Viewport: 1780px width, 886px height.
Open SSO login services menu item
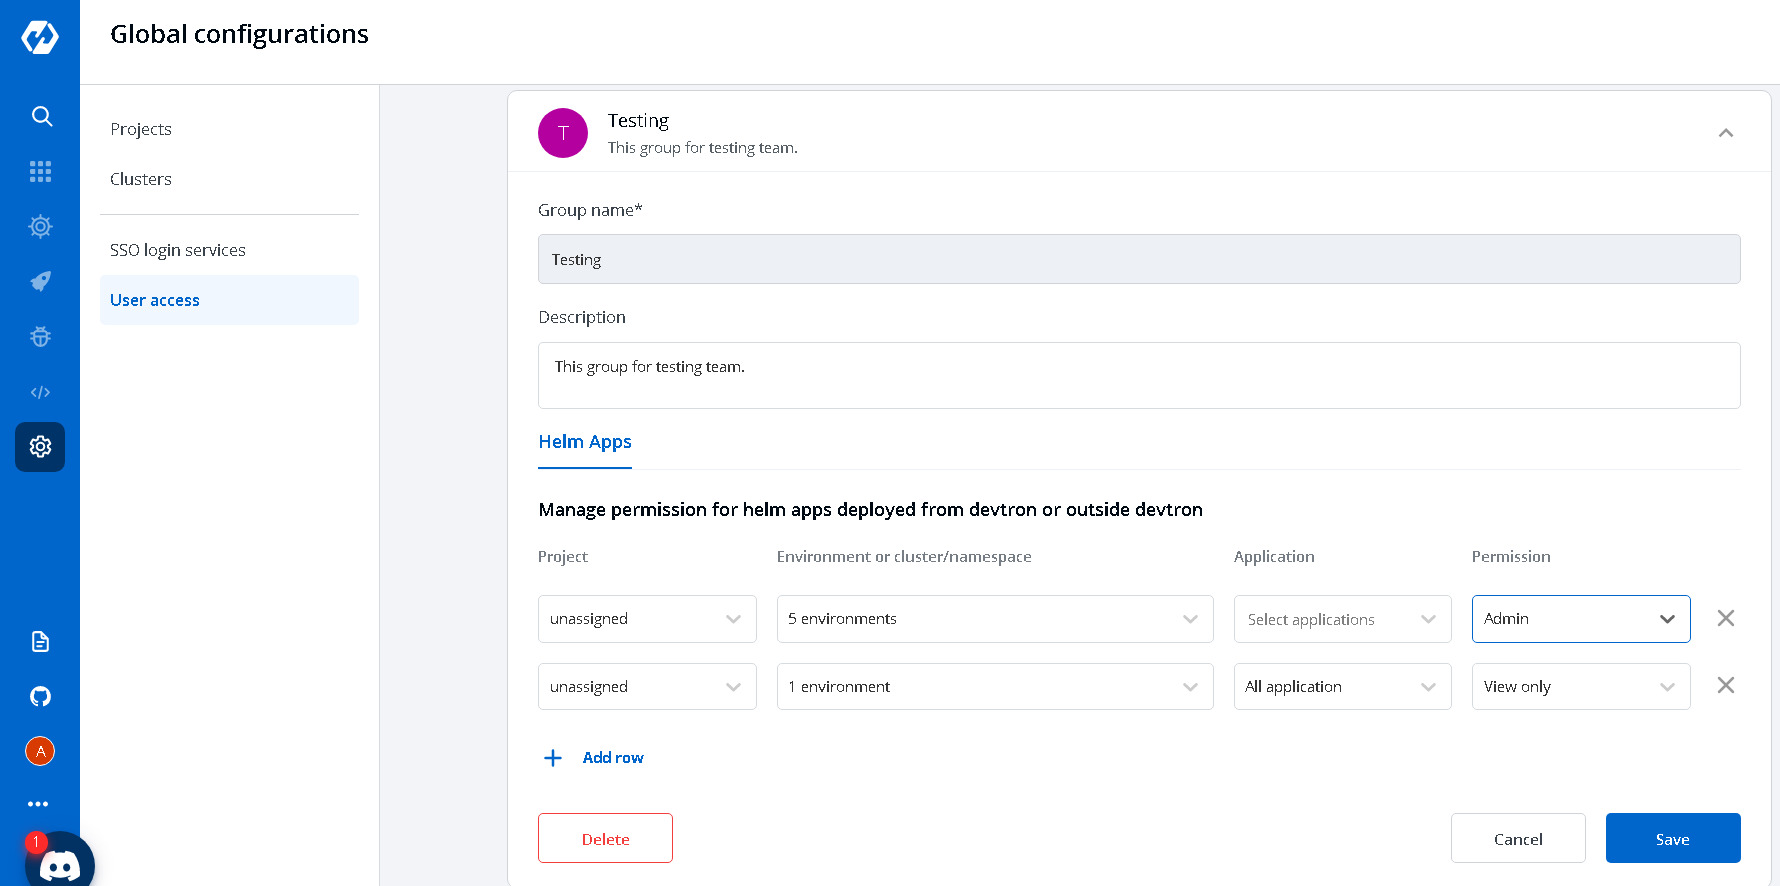coord(178,250)
